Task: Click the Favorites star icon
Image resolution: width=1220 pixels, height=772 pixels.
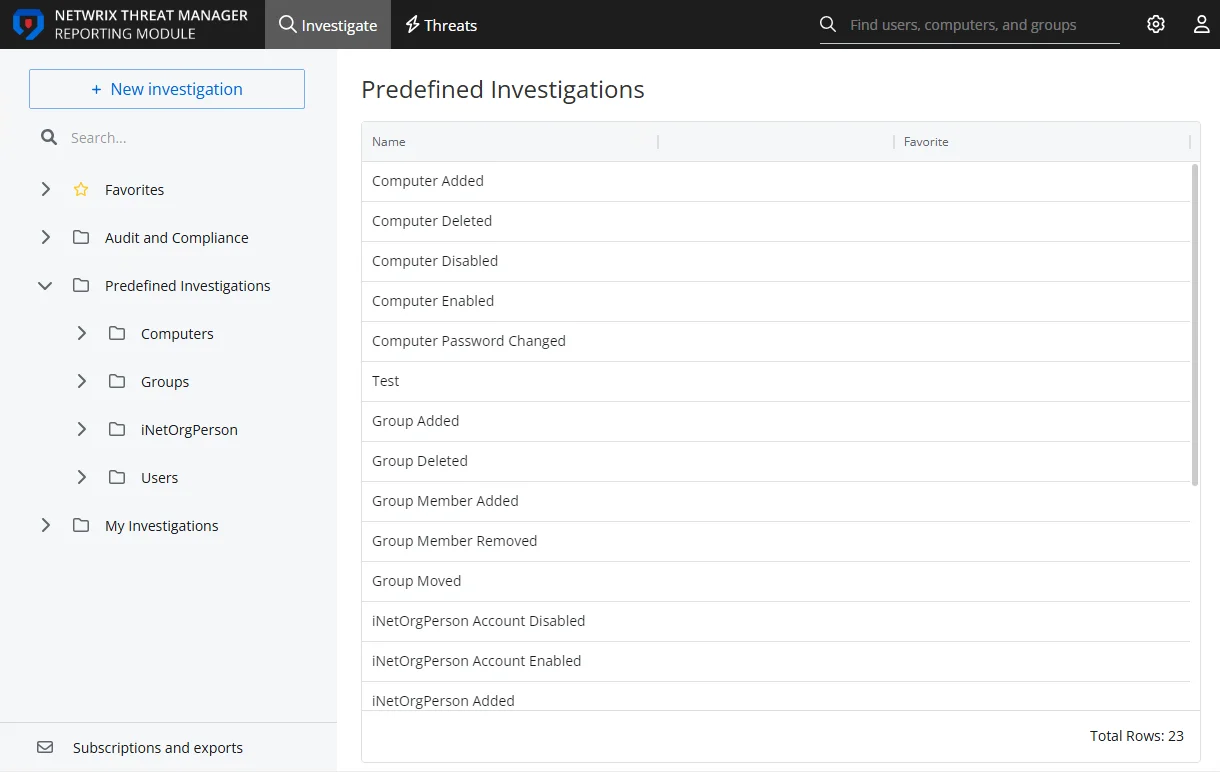Action: coord(81,189)
